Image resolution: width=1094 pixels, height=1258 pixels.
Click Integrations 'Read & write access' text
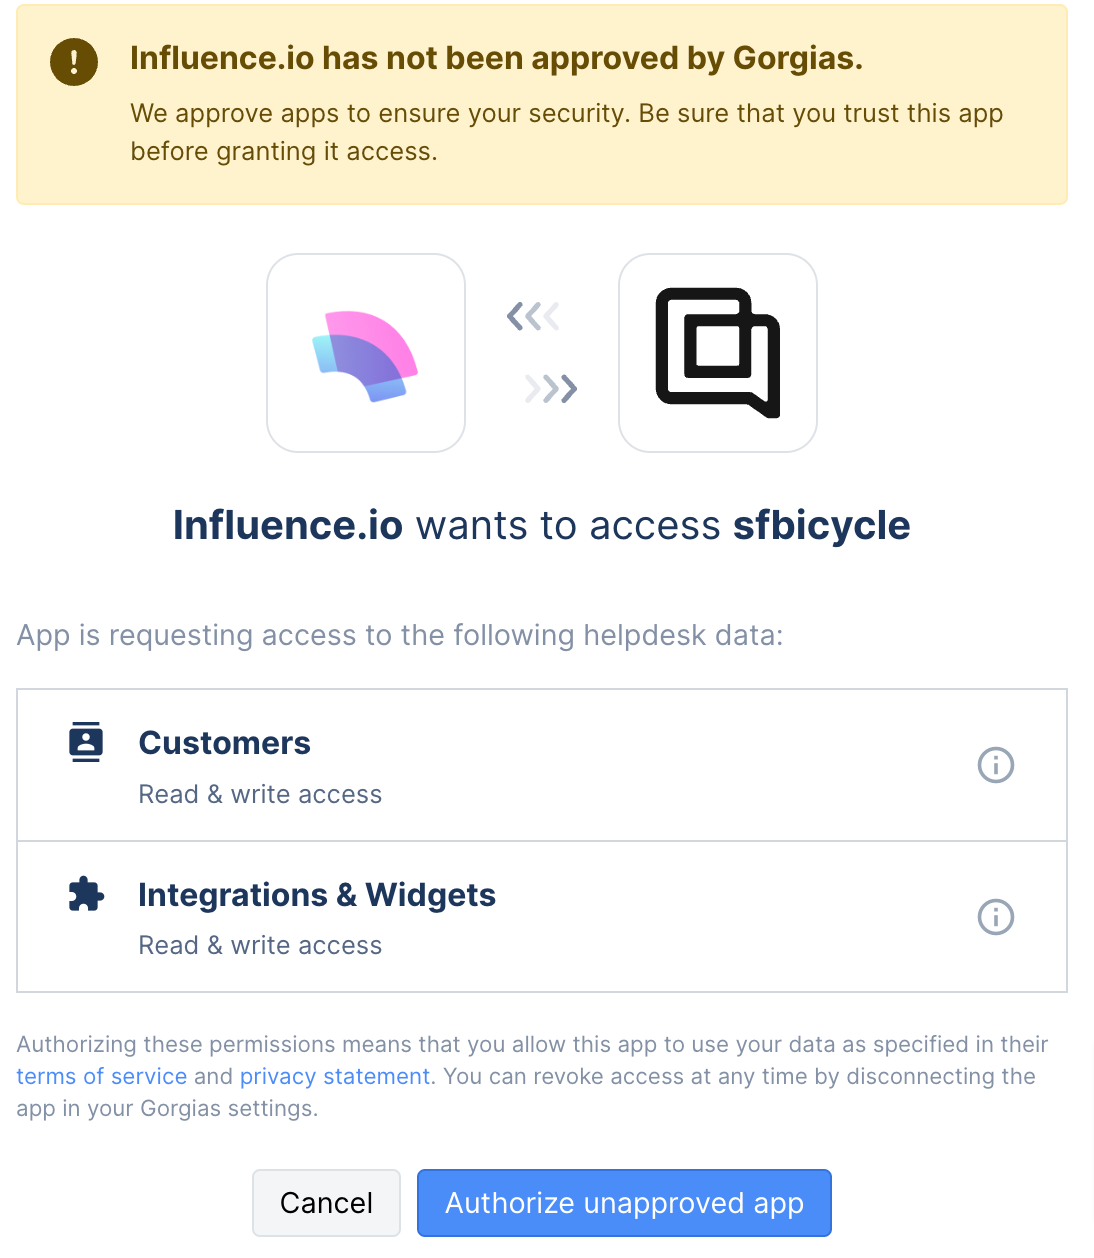[260, 945]
